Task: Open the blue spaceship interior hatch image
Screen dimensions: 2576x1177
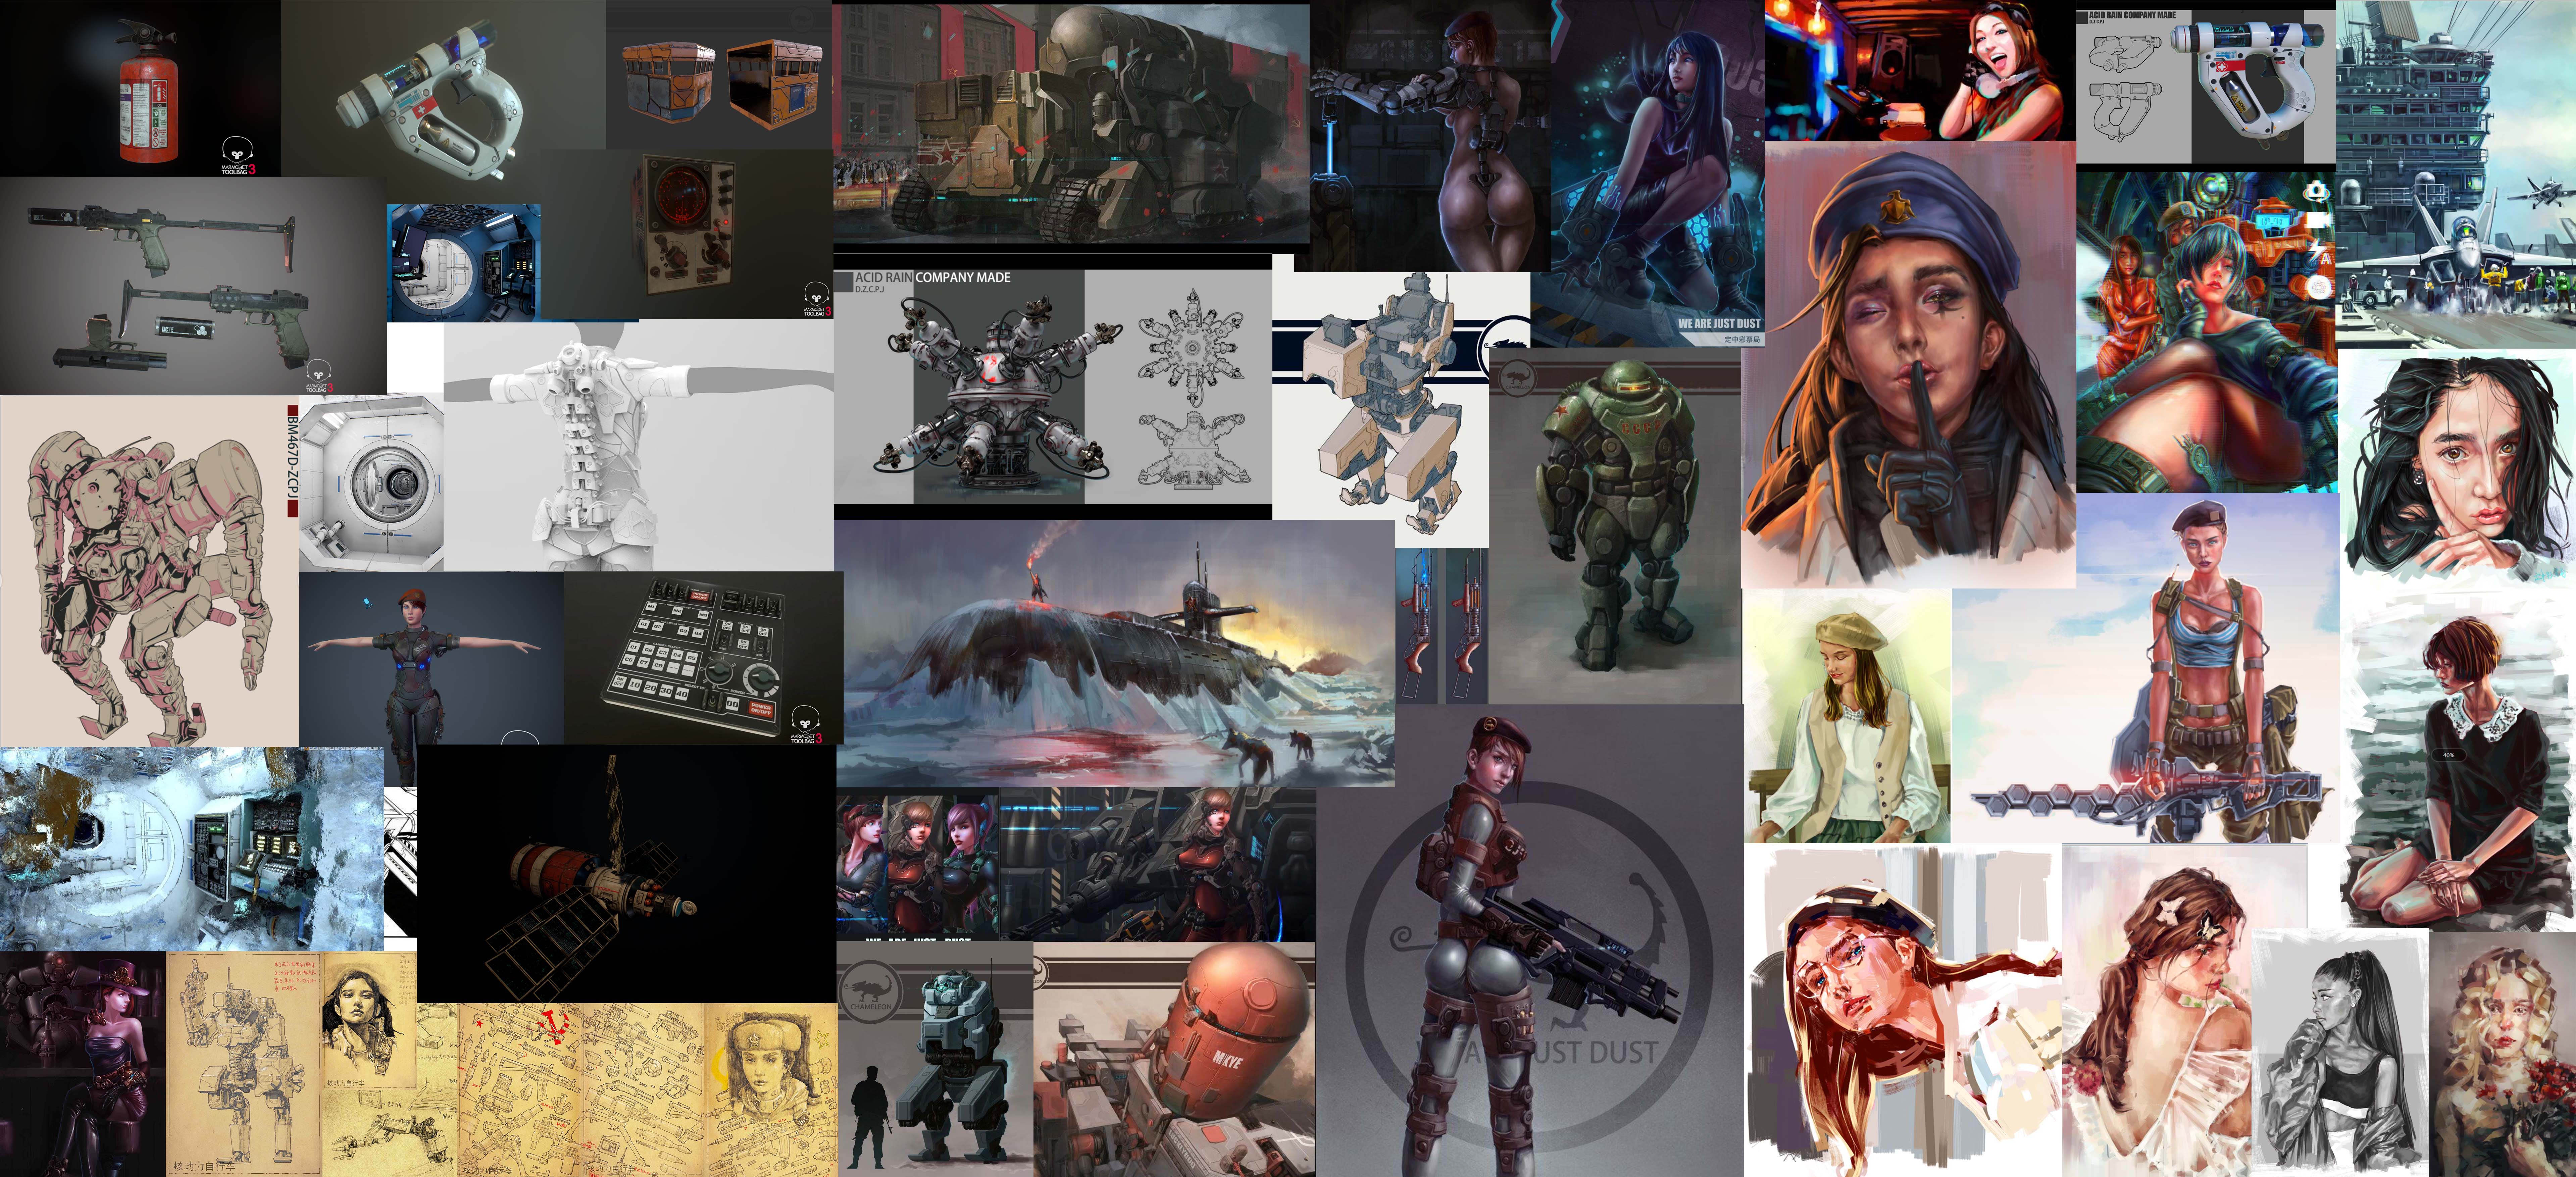Action: click(x=464, y=263)
